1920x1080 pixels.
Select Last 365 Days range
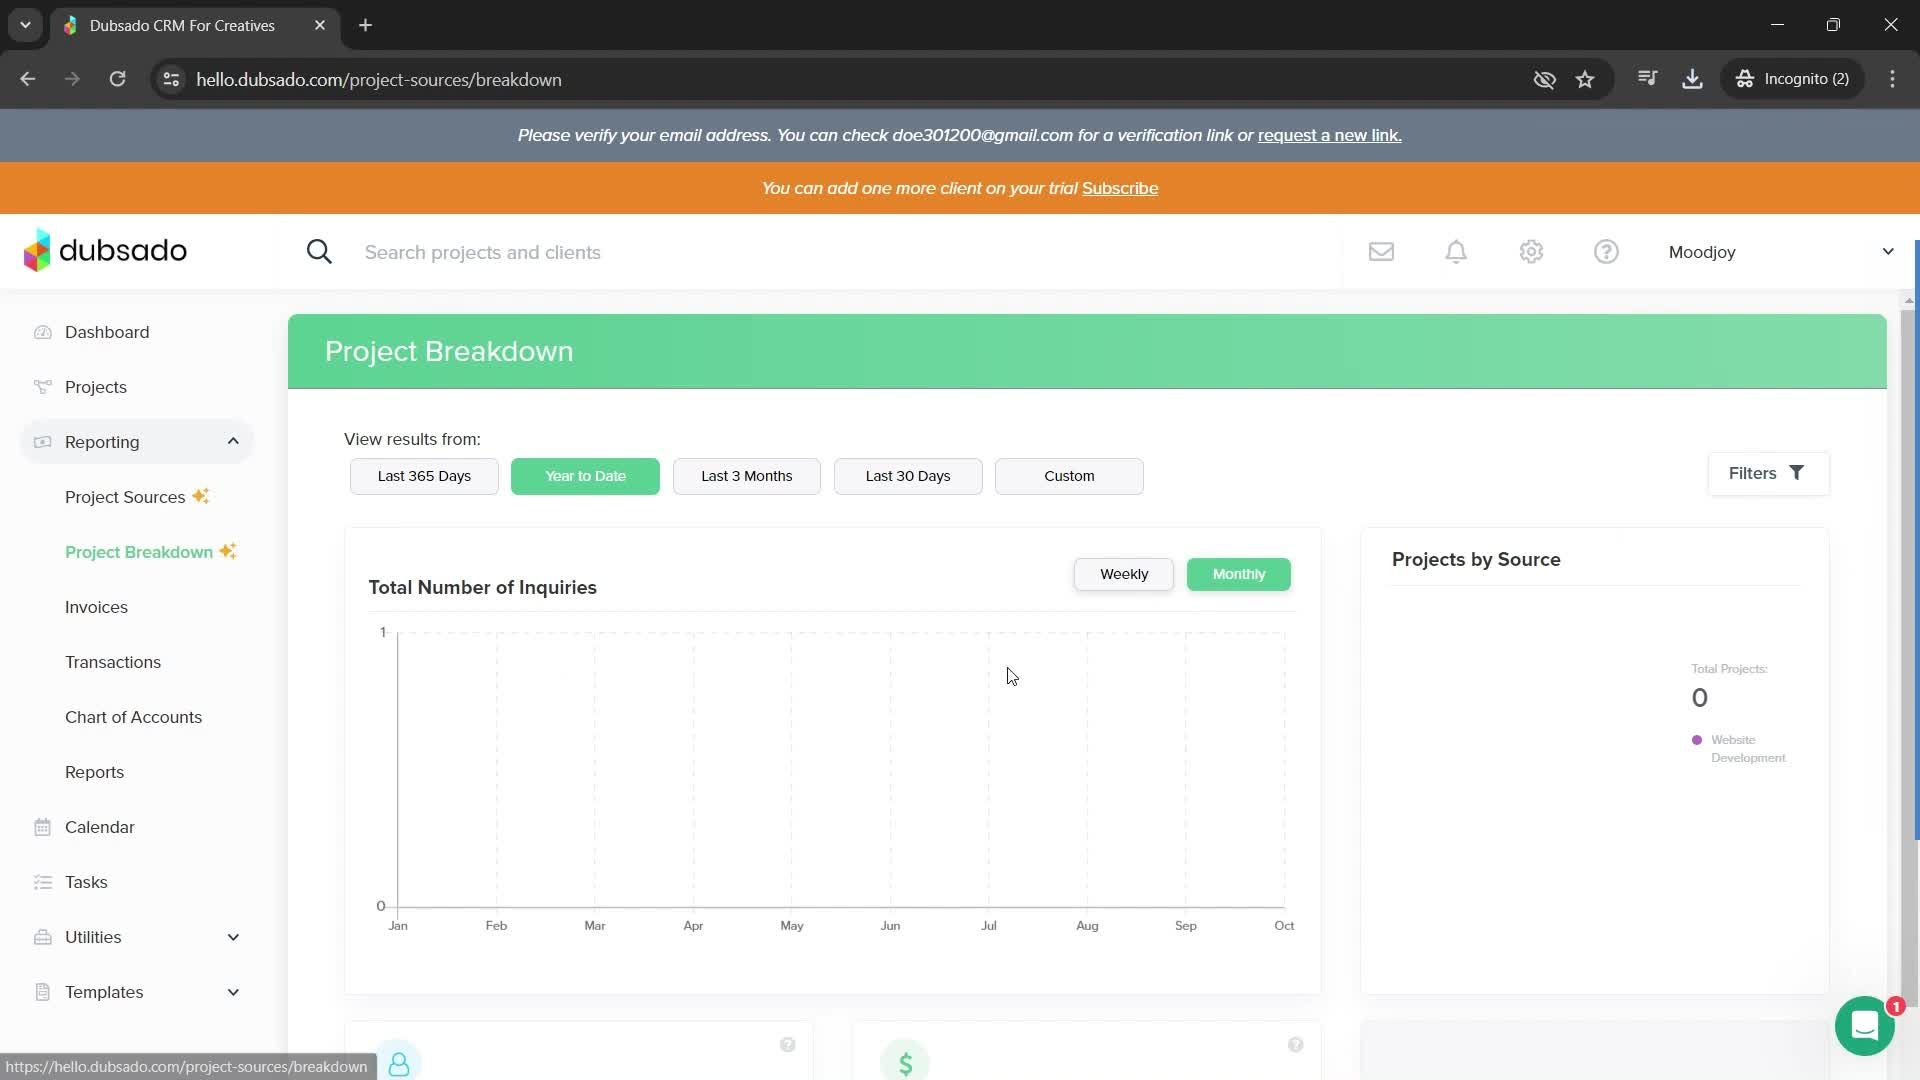click(424, 476)
